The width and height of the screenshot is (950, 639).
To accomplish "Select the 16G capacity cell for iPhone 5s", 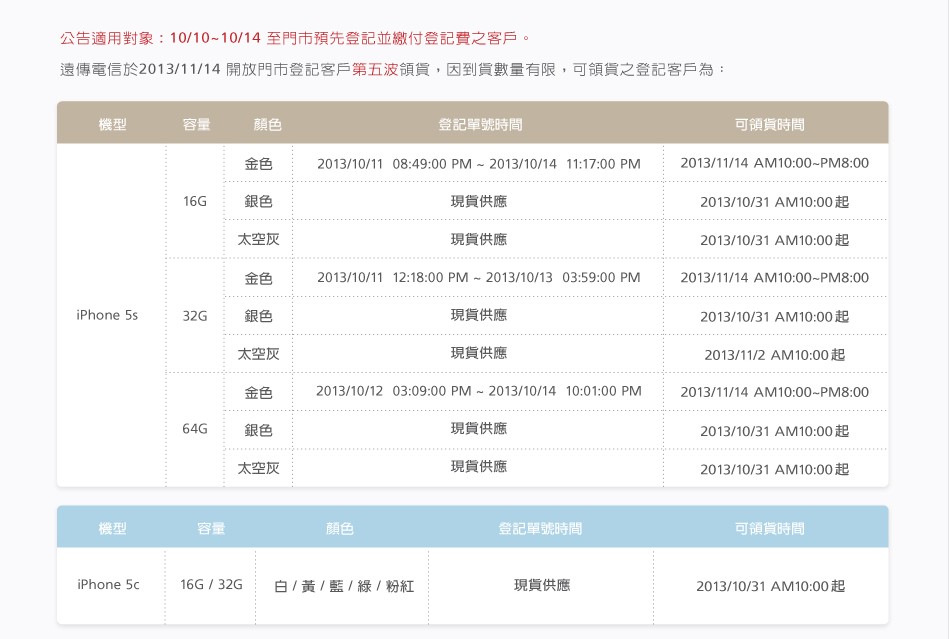I will tap(195, 201).
